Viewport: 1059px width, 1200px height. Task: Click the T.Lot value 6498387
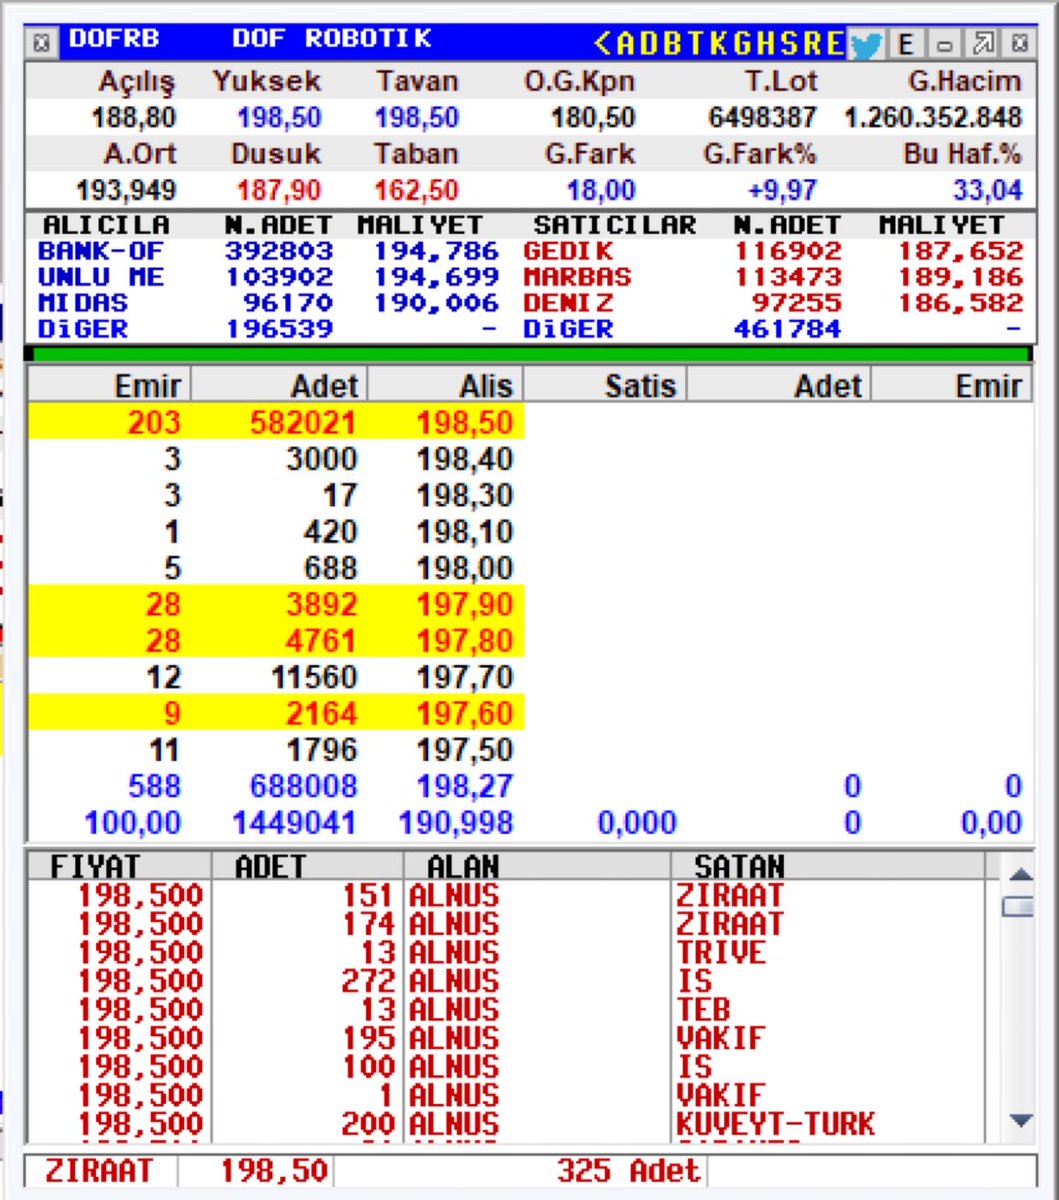(x=762, y=118)
